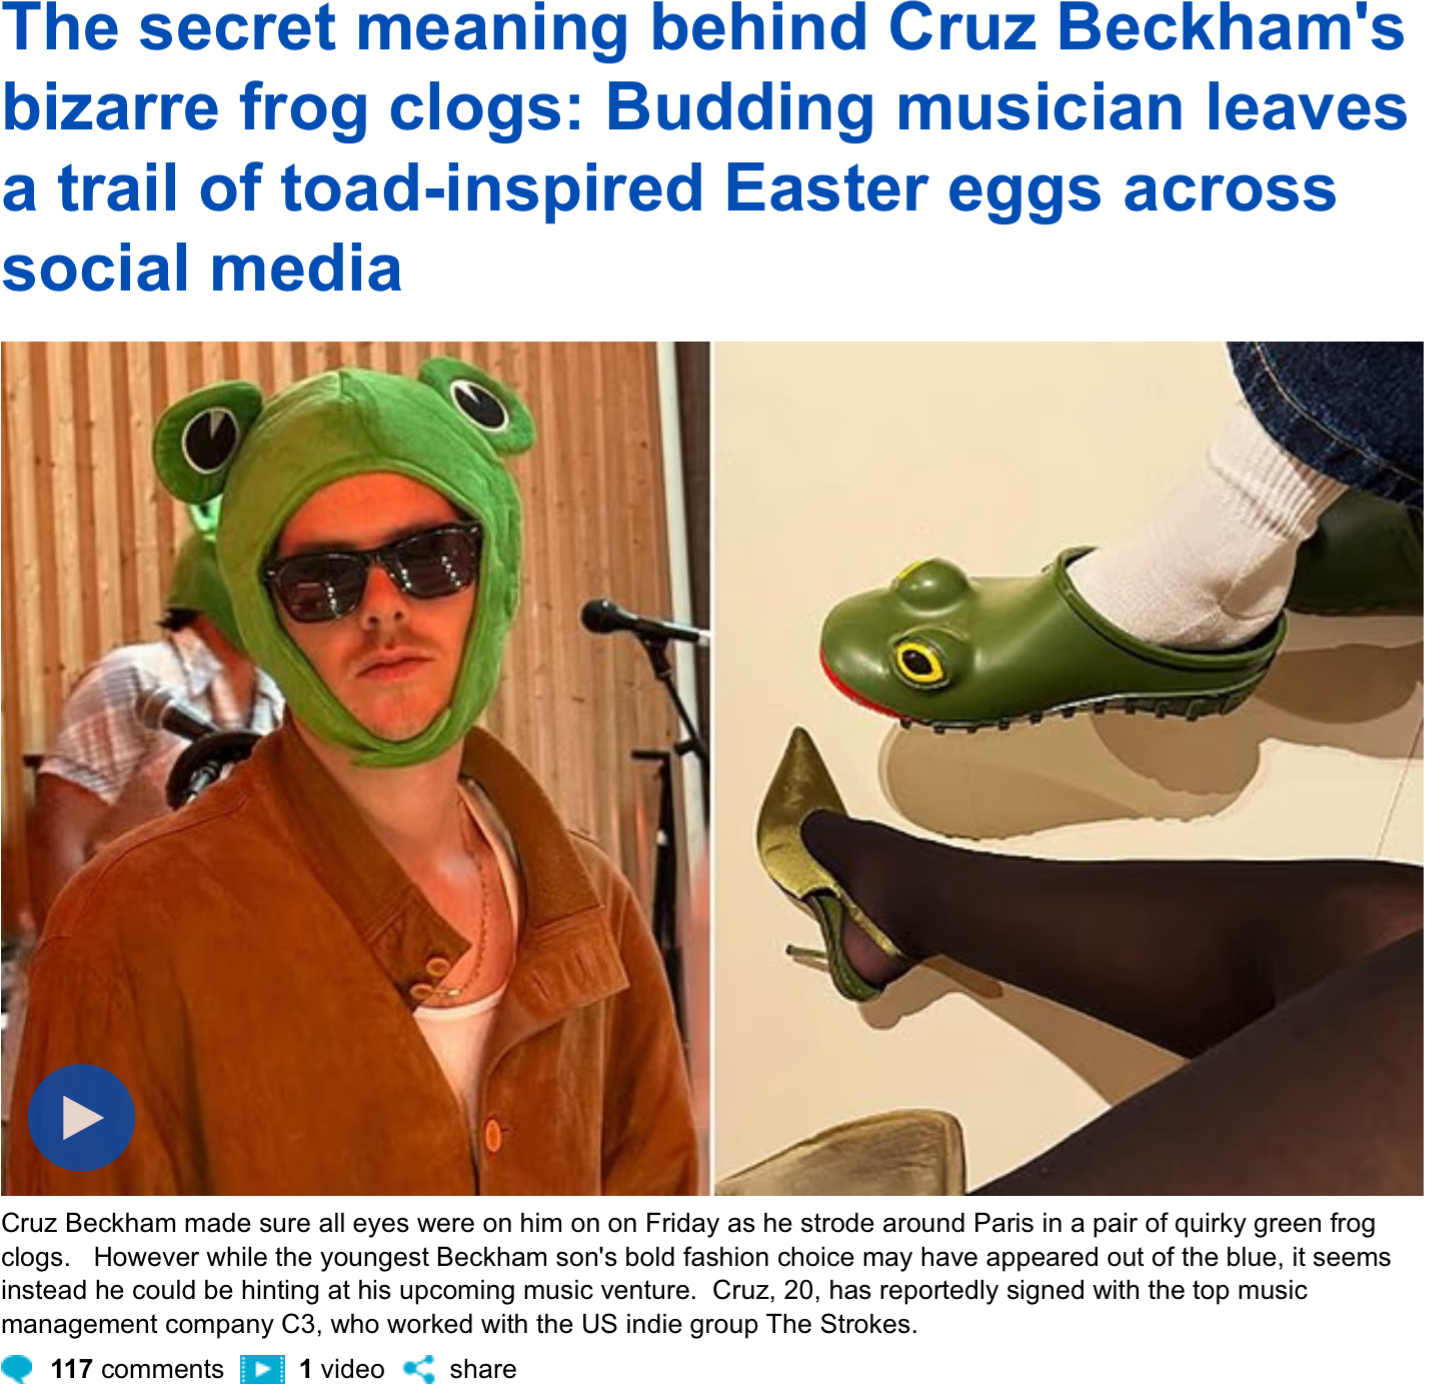Click the number 117 beside comments

[x=71, y=1369]
